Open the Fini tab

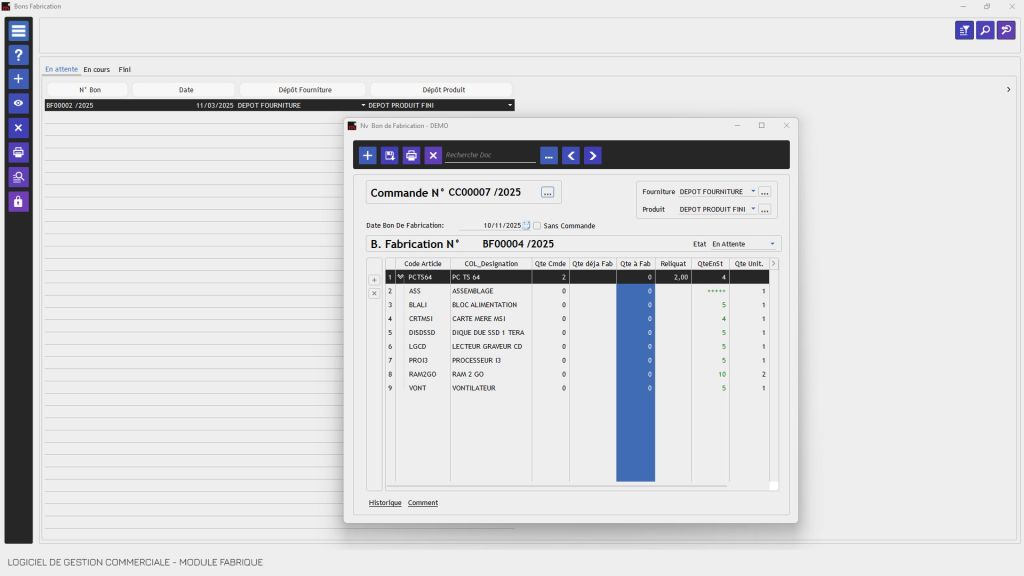(124, 69)
